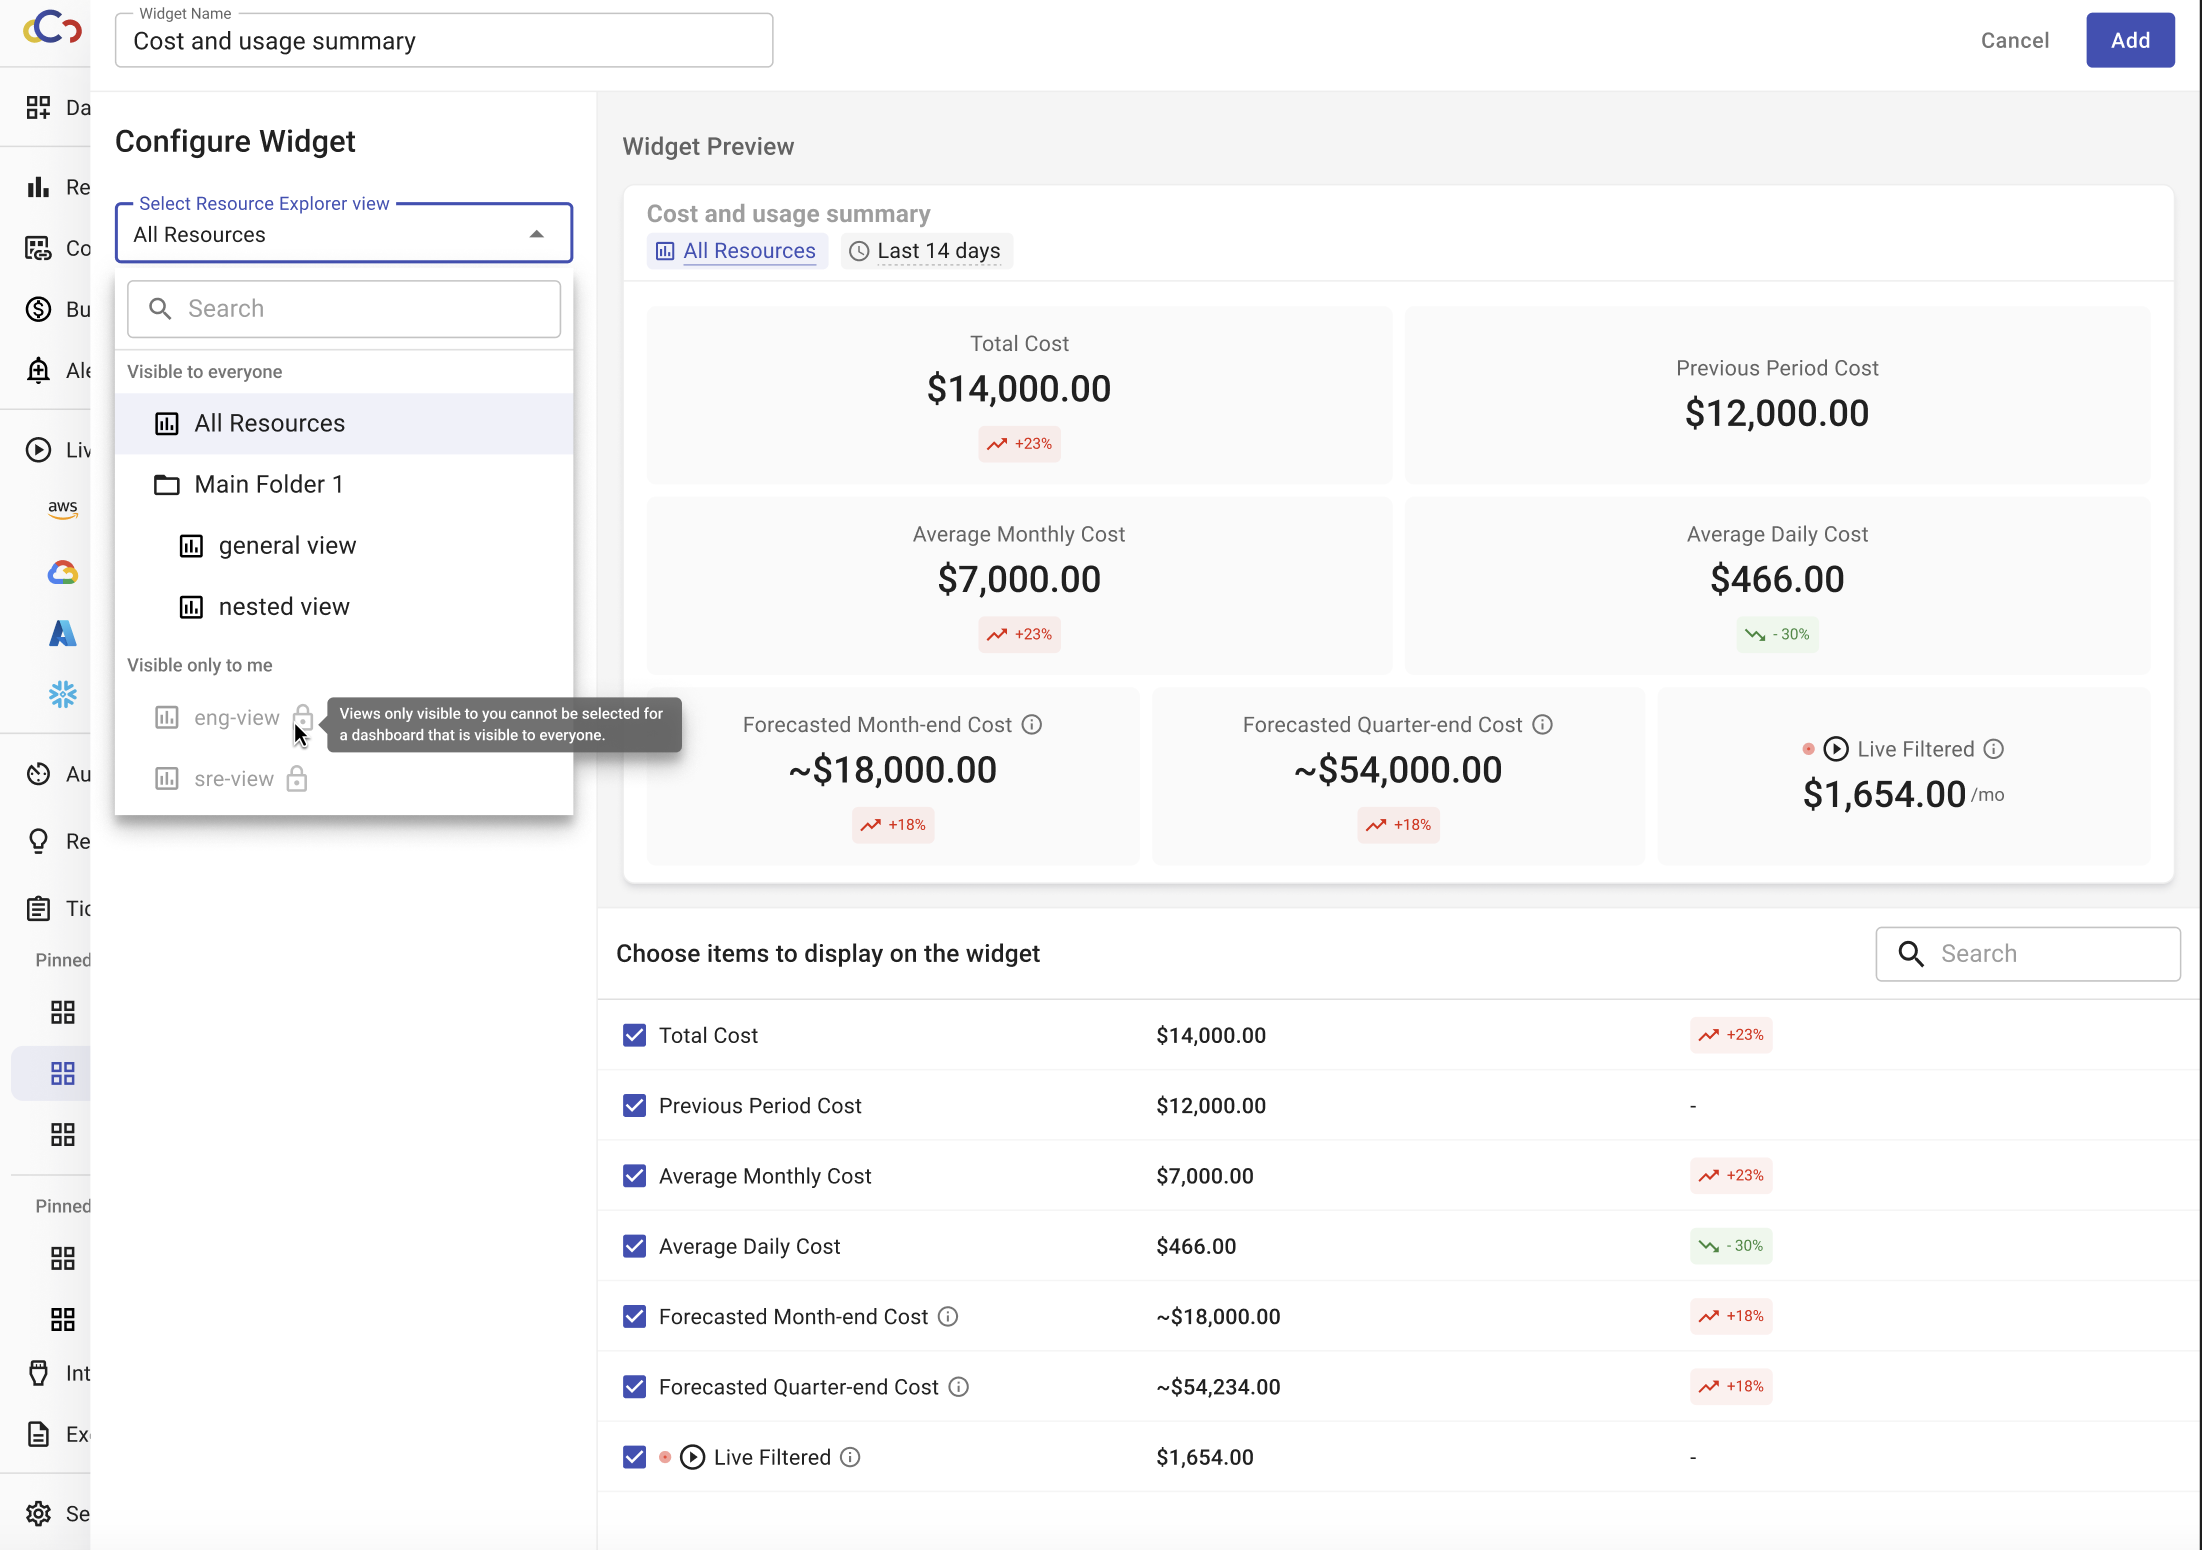Open the Budgets dollar-sign sidebar icon
The height and width of the screenshot is (1550, 2202).
pyautogui.click(x=38, y=309)
